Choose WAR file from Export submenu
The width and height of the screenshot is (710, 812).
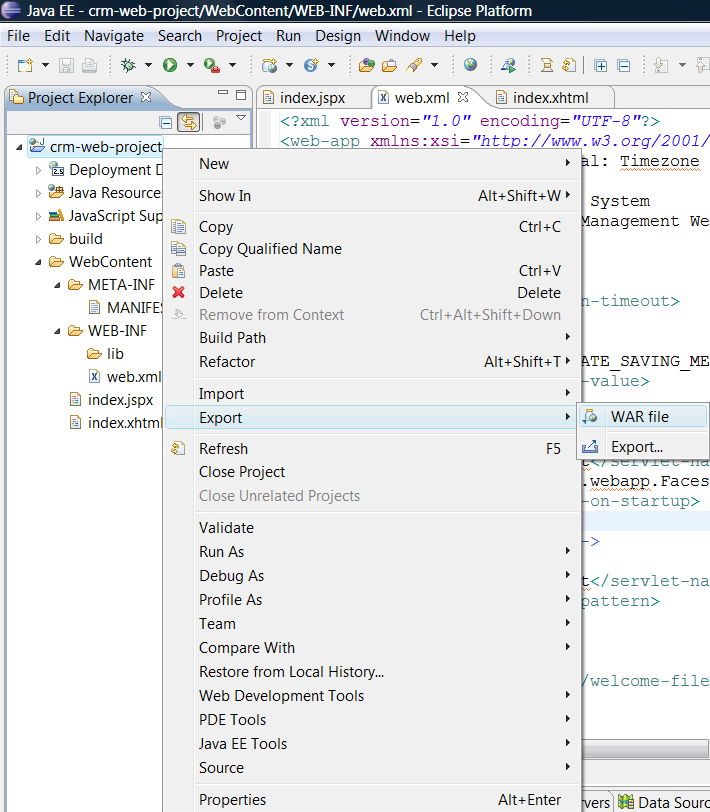pos(642,416)
